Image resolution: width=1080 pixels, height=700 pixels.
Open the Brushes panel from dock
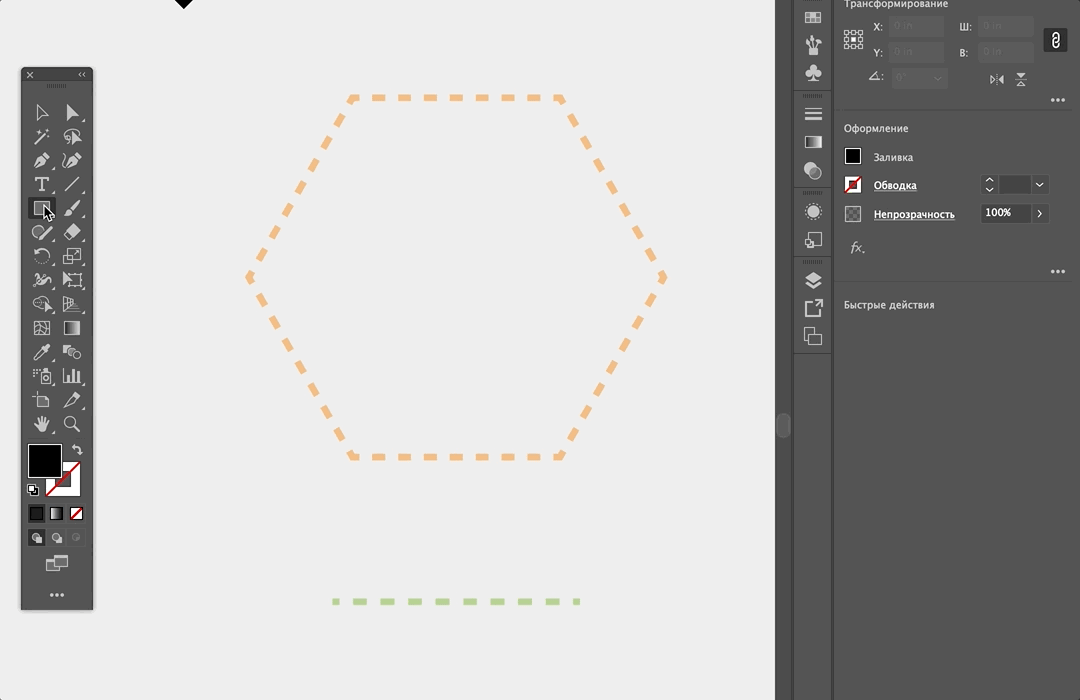pyautogui.click(x=813, y=45)
